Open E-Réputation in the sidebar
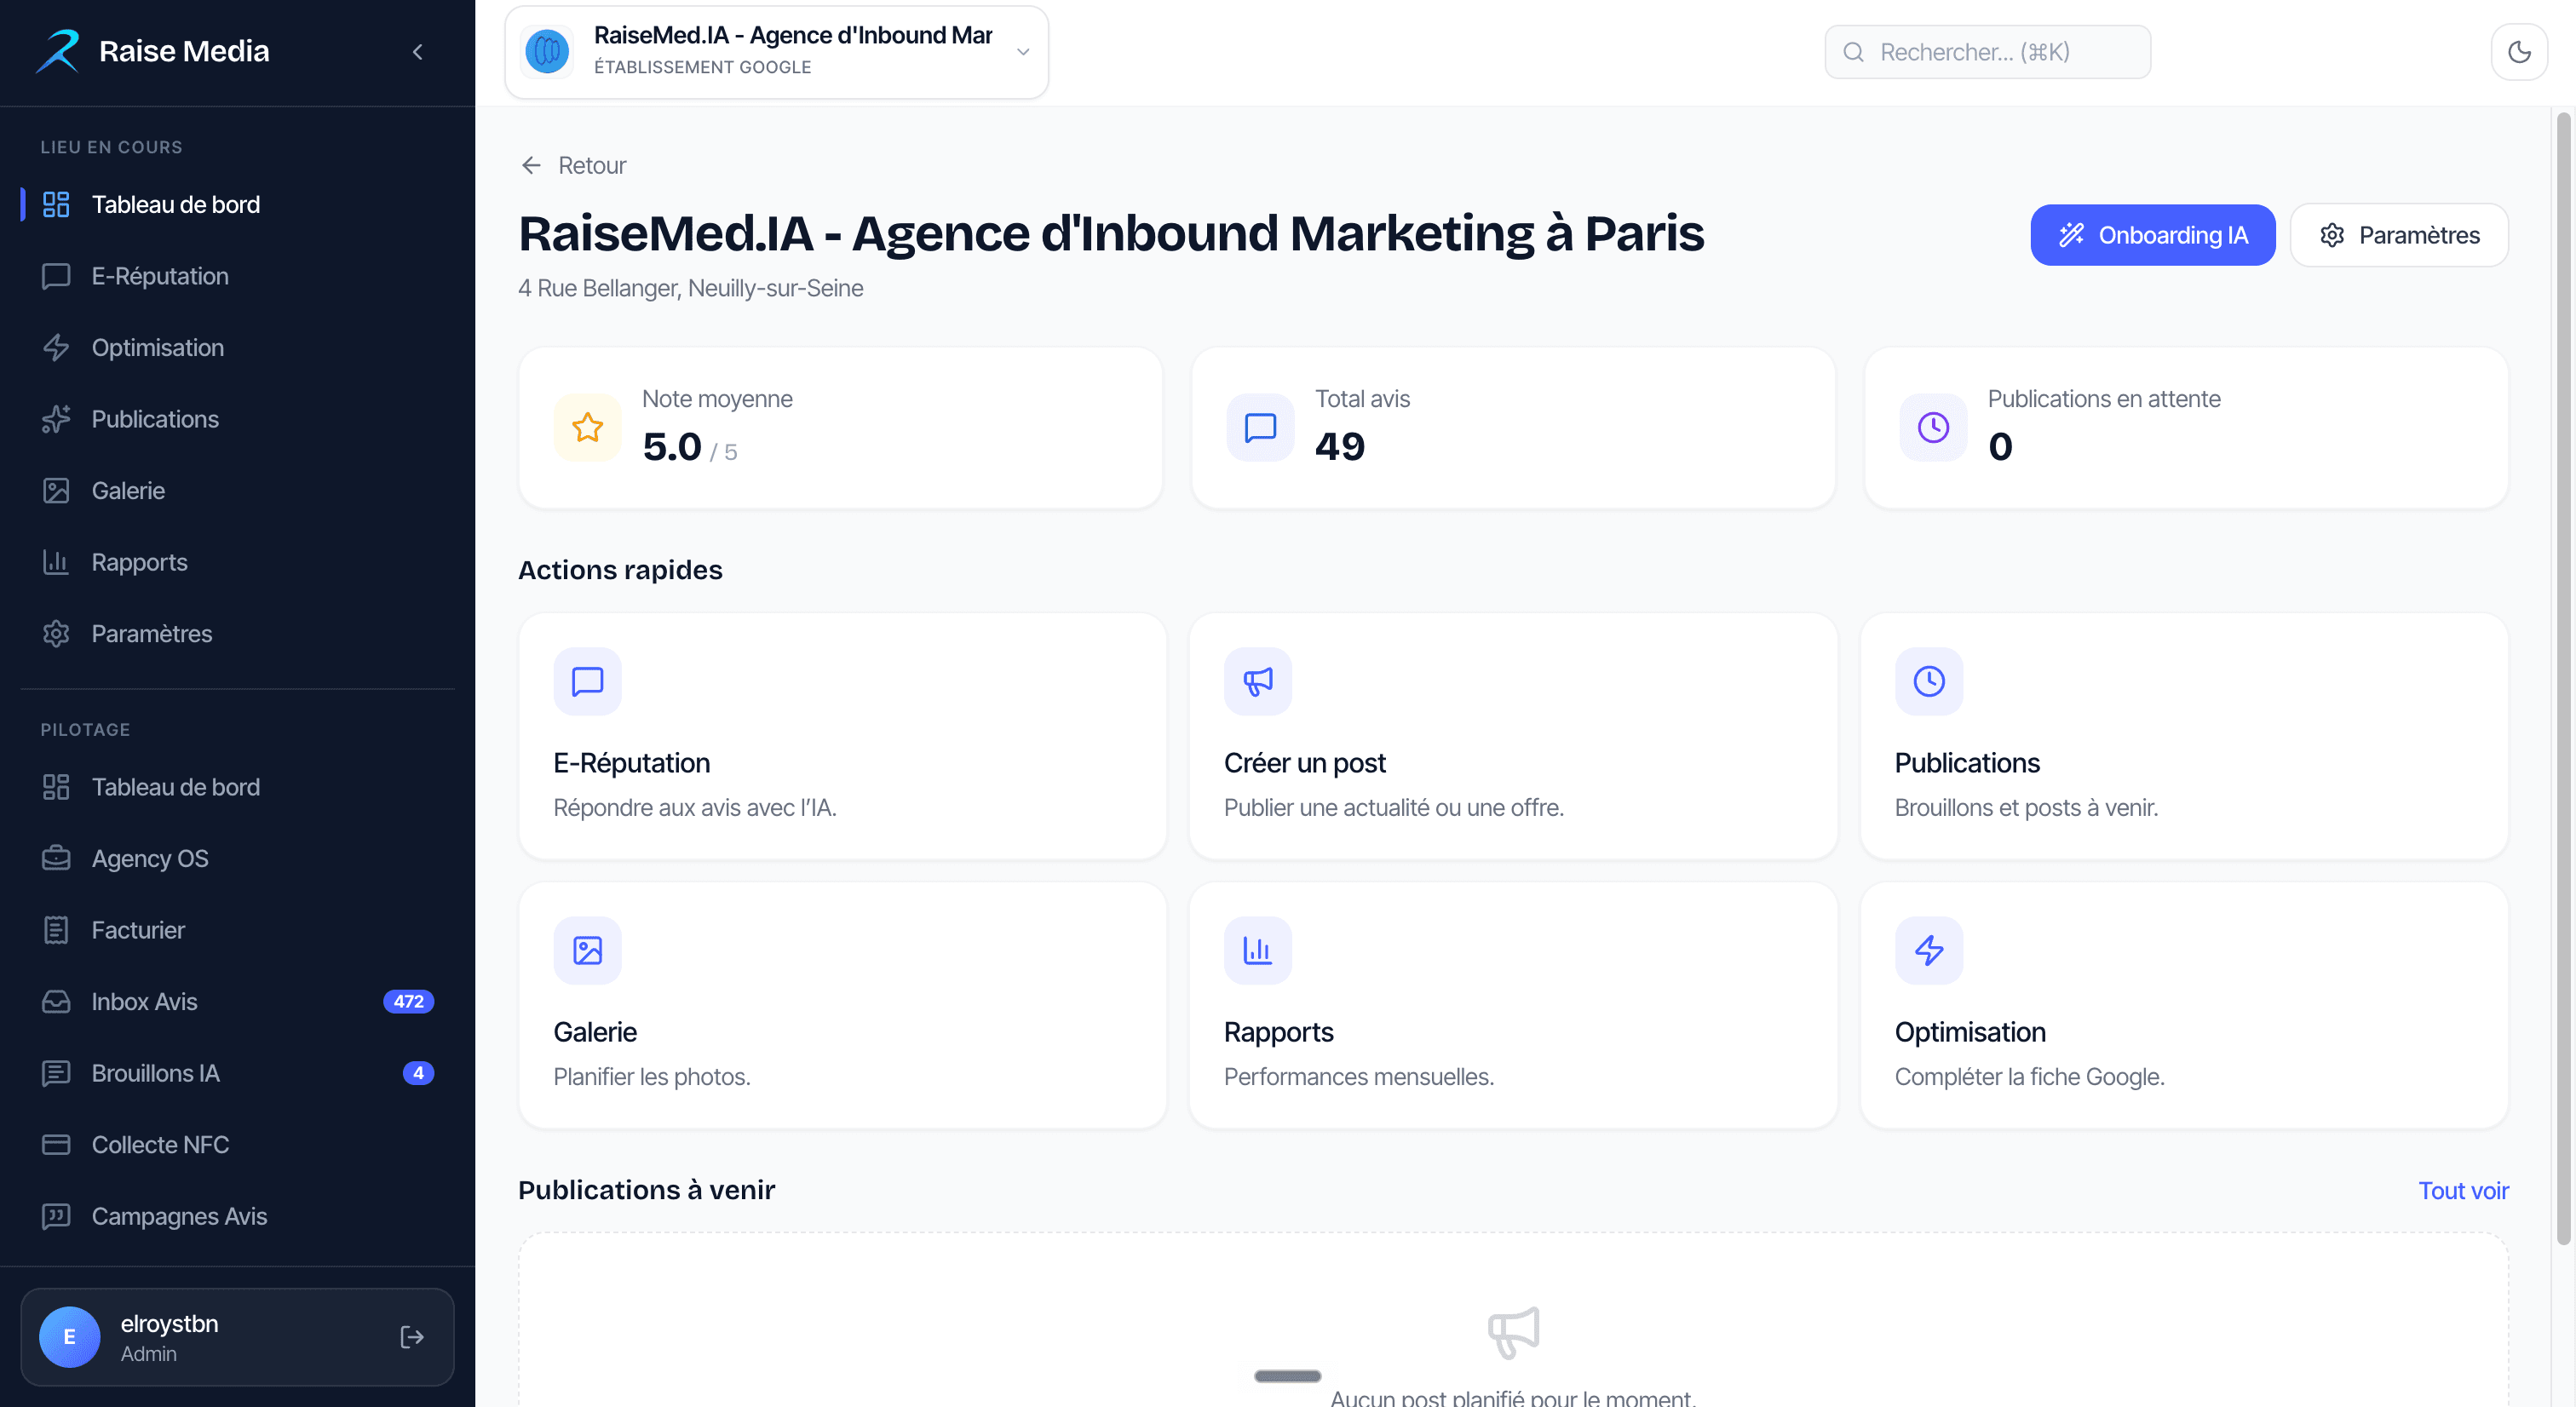 pyautogui.click(x=238, y=276)
